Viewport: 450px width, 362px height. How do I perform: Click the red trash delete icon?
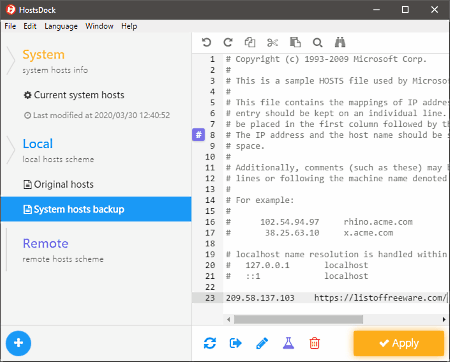coord(315,343)
